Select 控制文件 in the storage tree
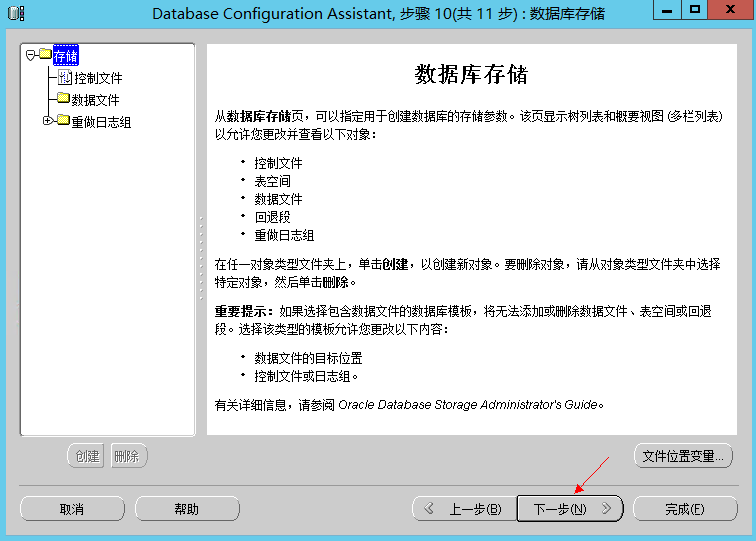The height and width of the screenshot is (541, 756). pos(98,78)
